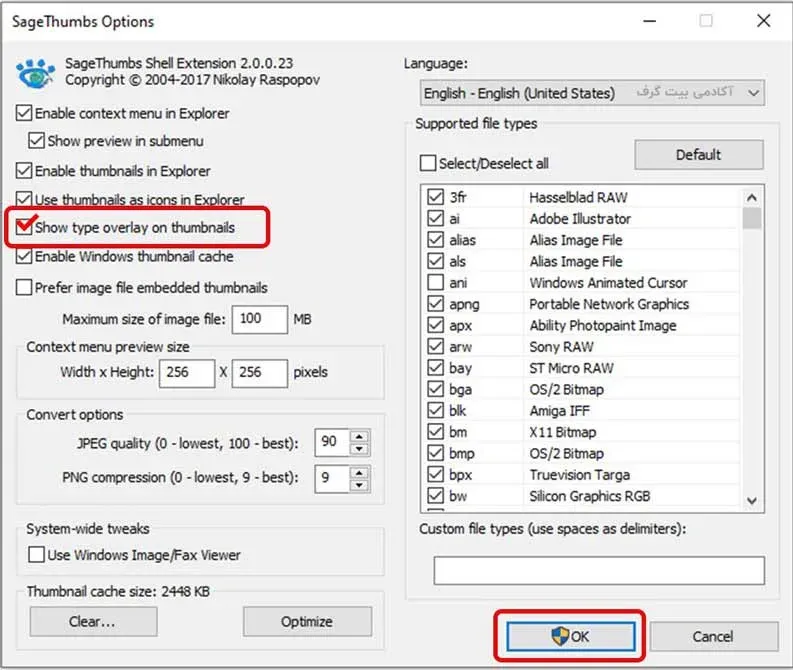Uncheck the bmp file type checkbox
This screenshot has height=670, width=793.
point(435,453)
